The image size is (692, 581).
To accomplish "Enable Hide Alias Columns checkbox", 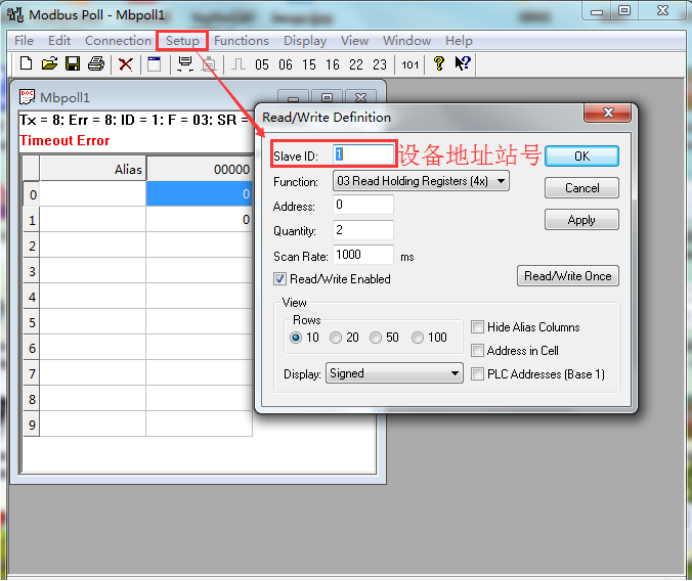I will [x=478, y=327].
